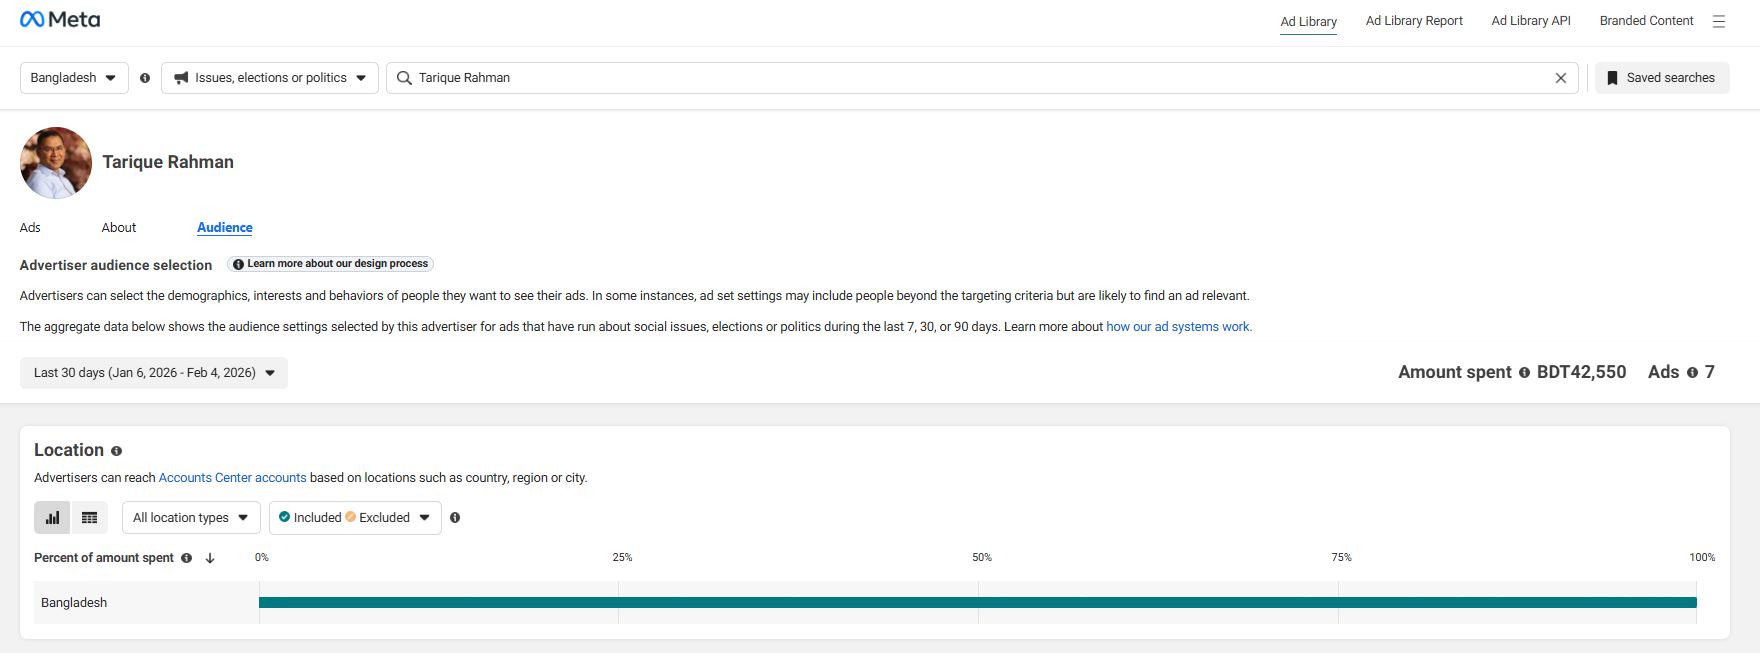The image size is (1760, 653).
Task: Click the Bangladesh teal spend bar
Action: [977, 603]
